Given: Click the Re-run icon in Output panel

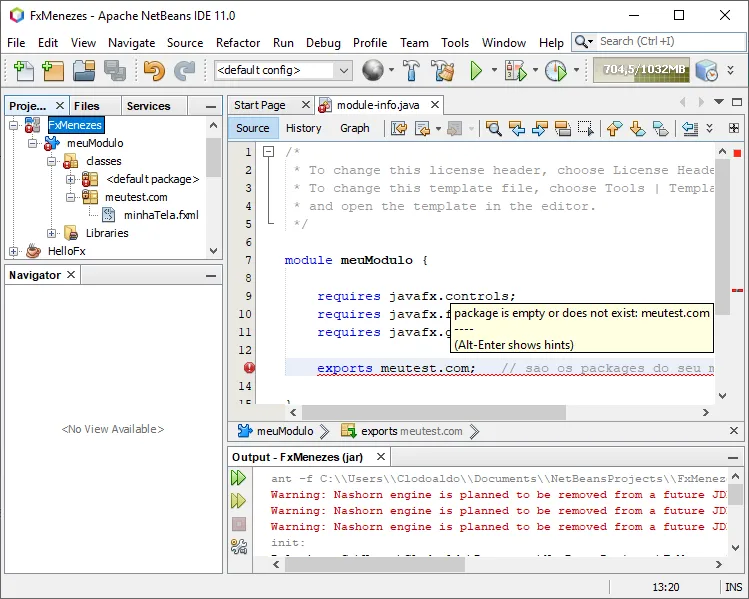Looking at the screenshot, I should coord(239,479).
